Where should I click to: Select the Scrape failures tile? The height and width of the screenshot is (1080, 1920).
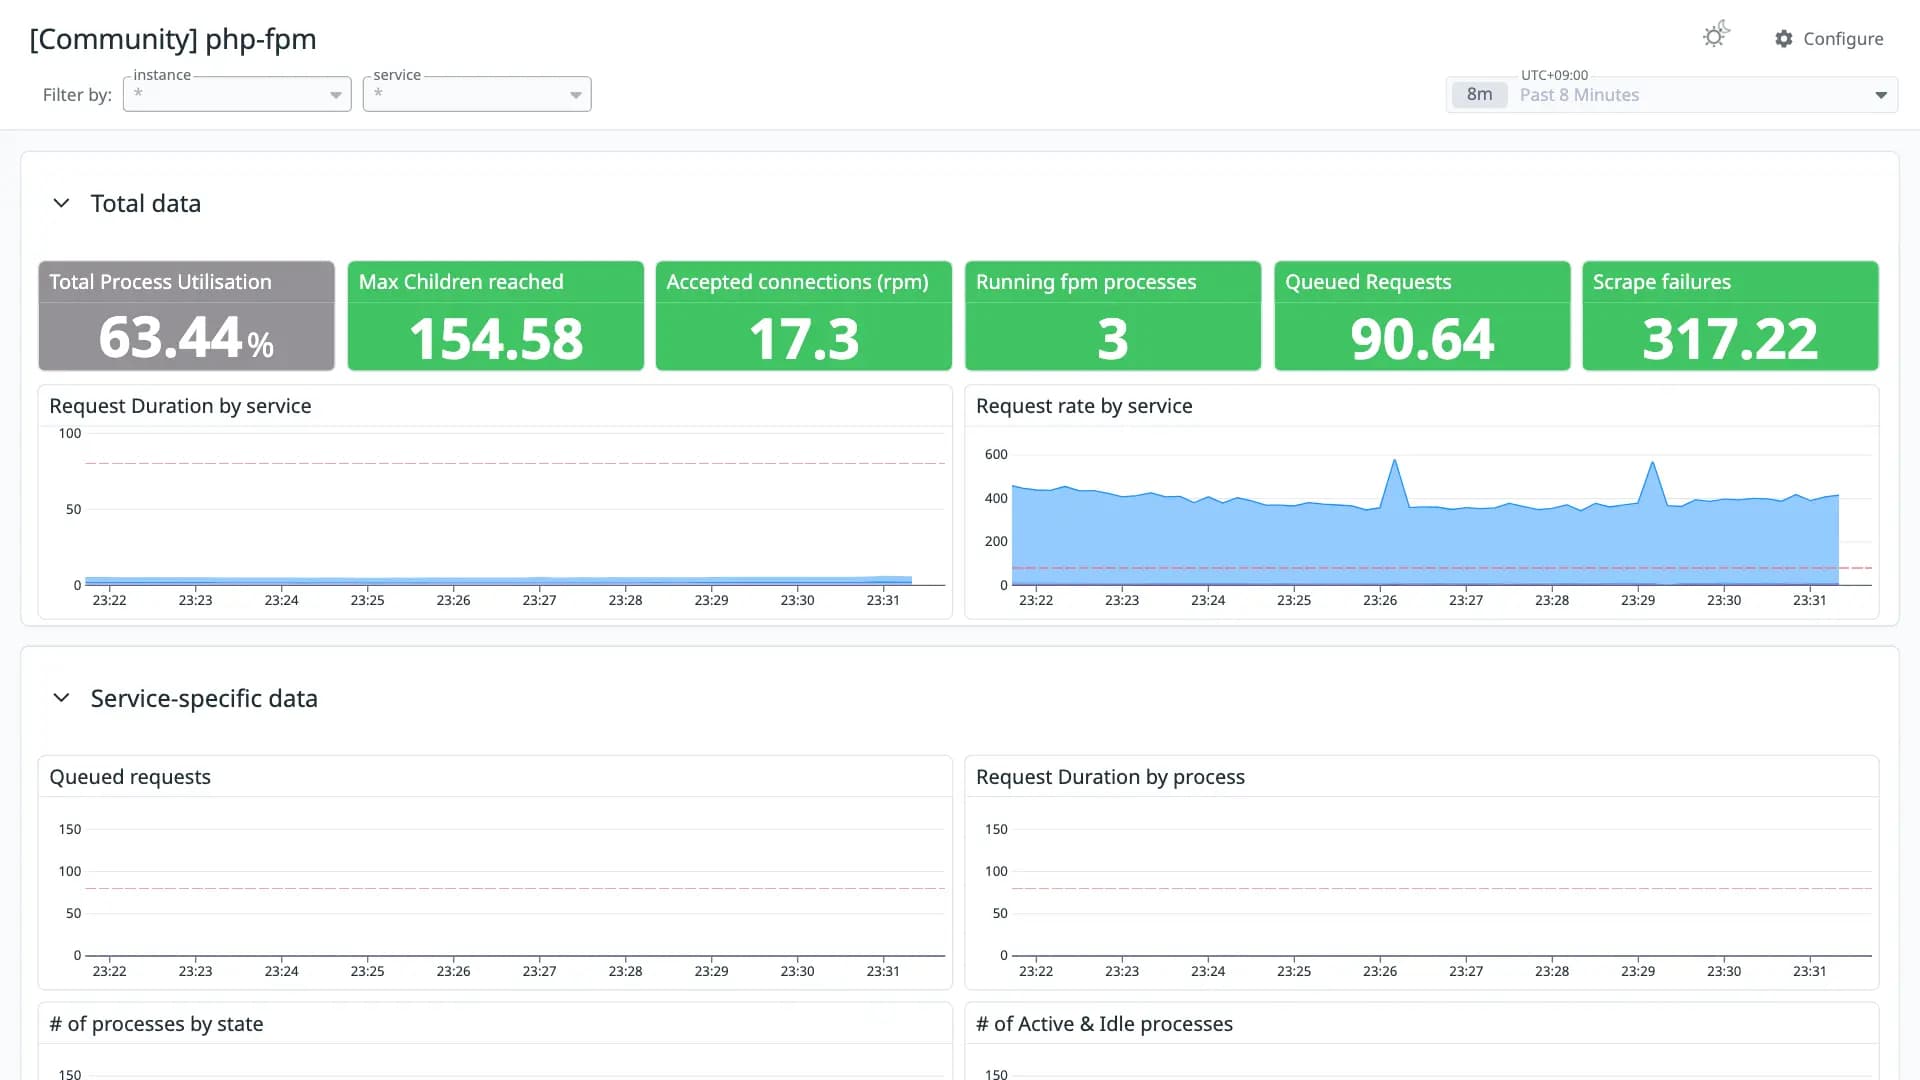point(1730,316)
